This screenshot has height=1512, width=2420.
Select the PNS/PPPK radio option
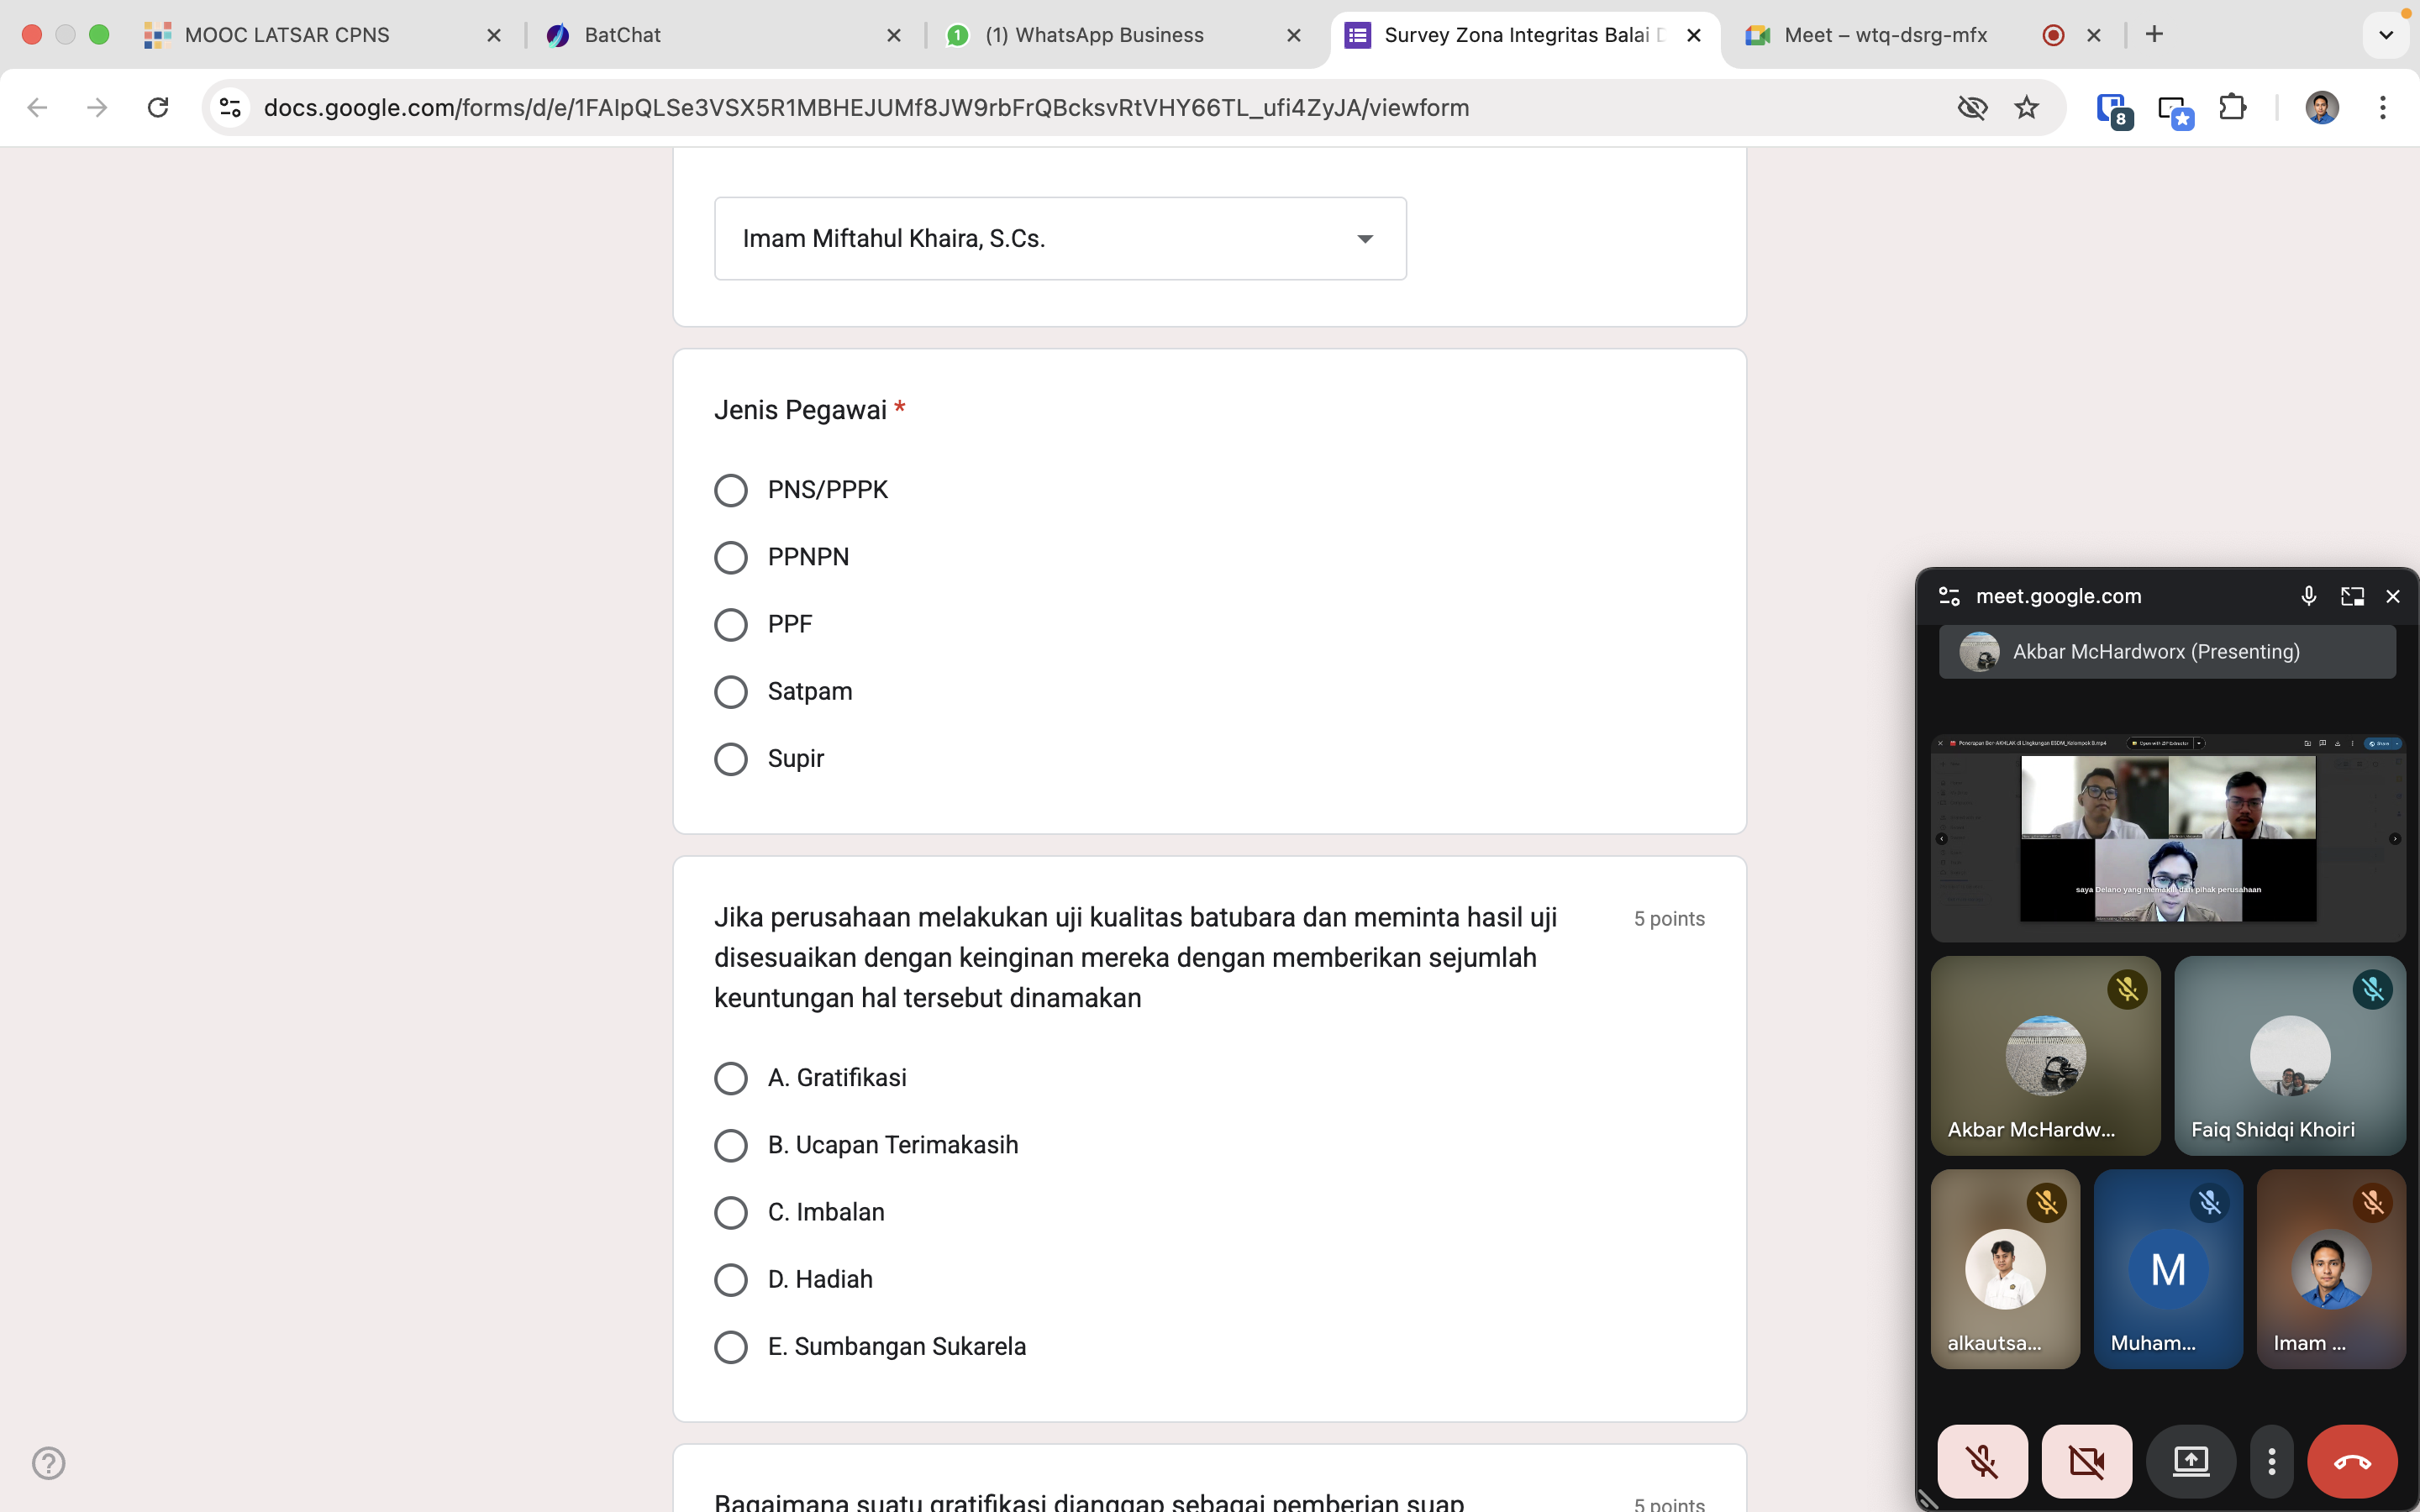pyautogui.click(x=731, y=490)
